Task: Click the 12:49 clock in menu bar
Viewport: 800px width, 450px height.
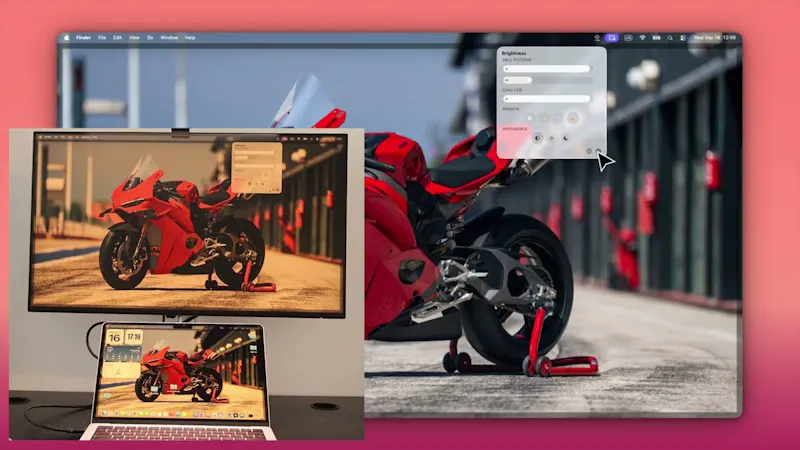Action: 730,38
